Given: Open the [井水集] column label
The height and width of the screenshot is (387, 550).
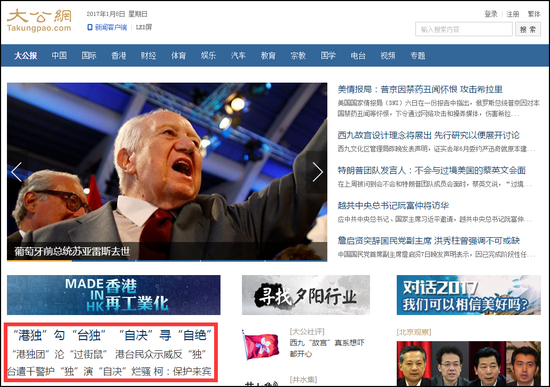Looking at the screenshot, I should point(303,380).
